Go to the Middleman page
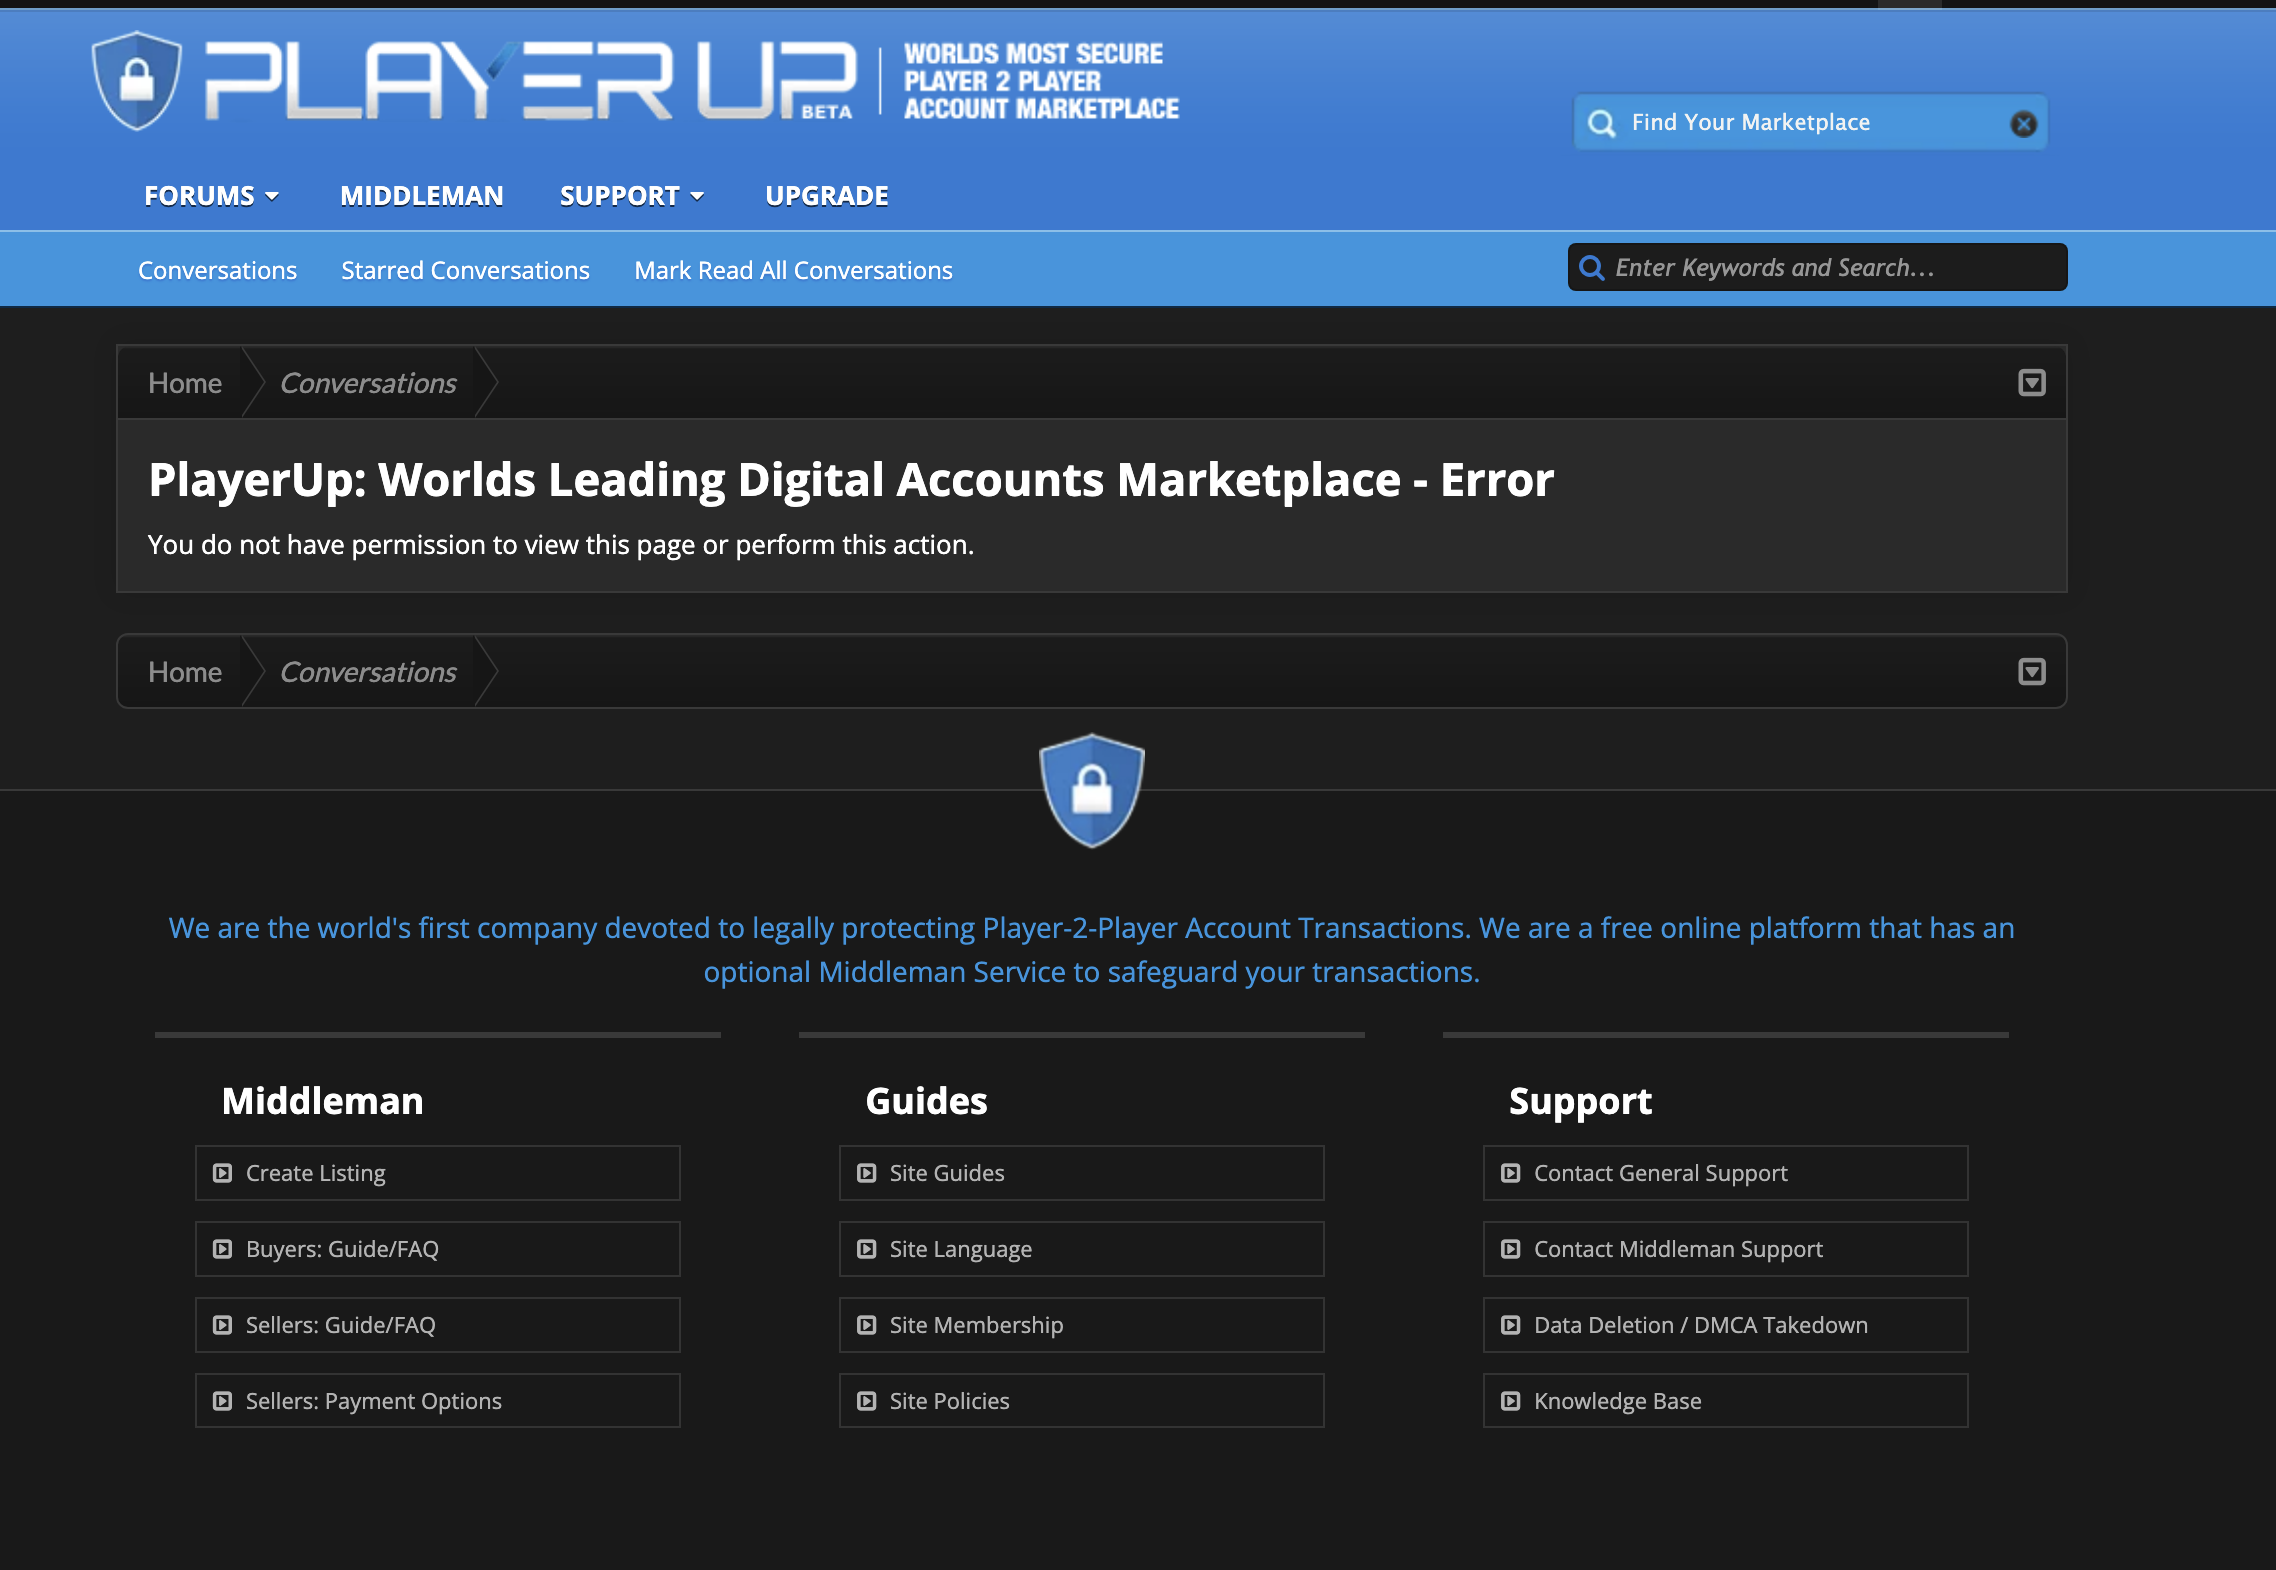The image size is (2276, 1570). tap(422, 196)
